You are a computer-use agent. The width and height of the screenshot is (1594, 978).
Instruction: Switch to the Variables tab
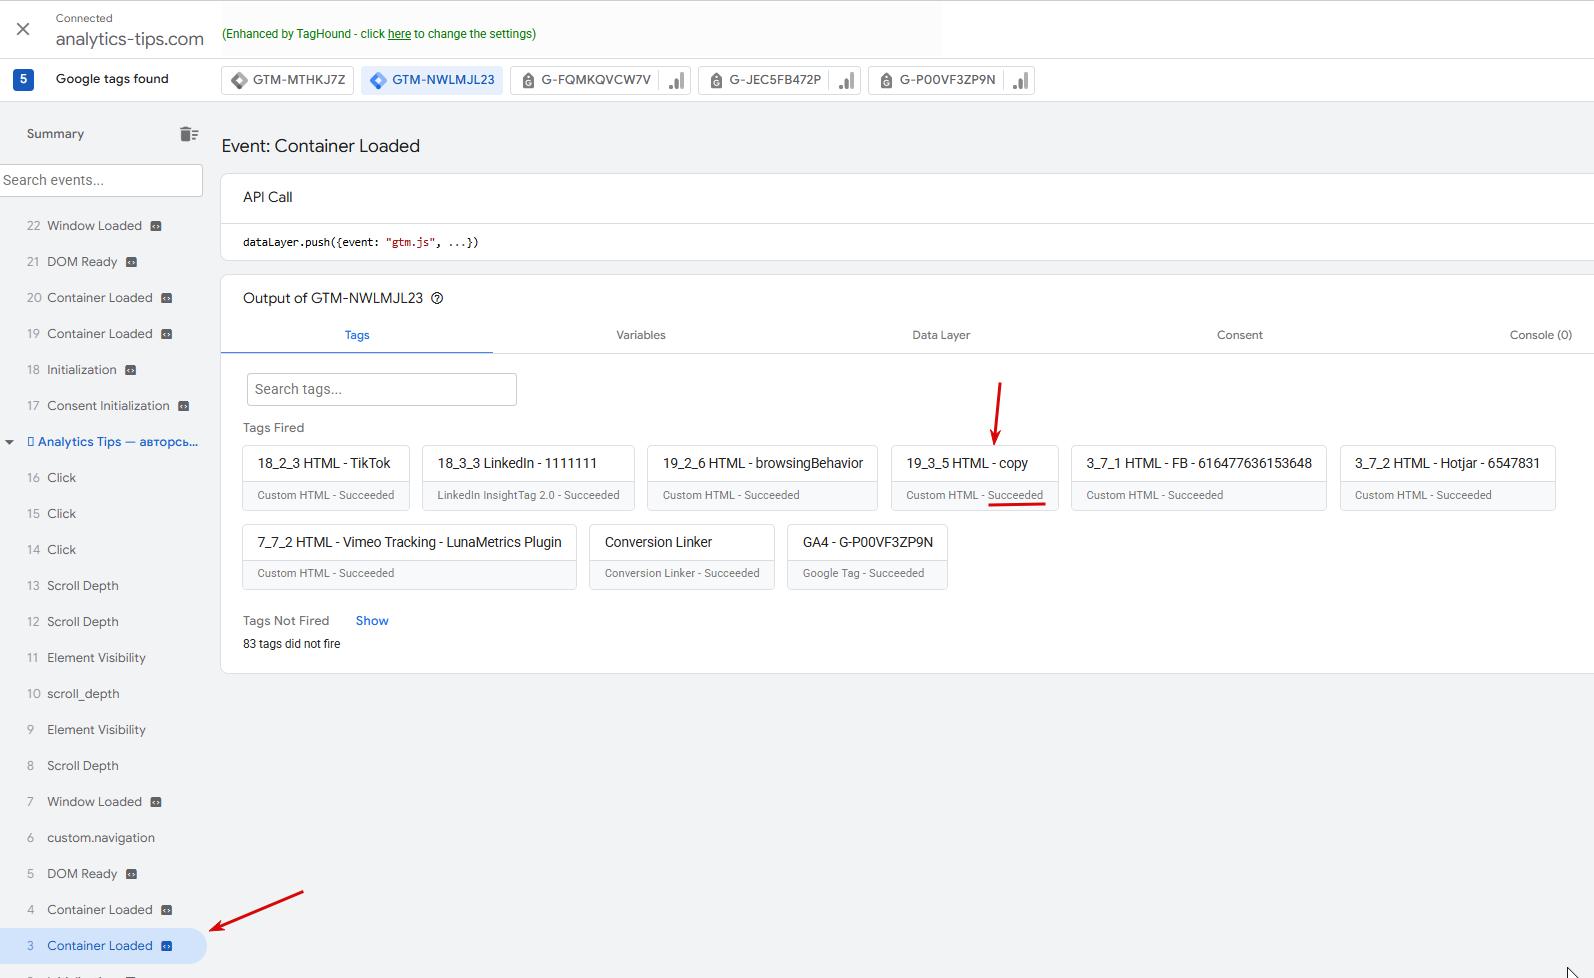(x=641, y=335)
